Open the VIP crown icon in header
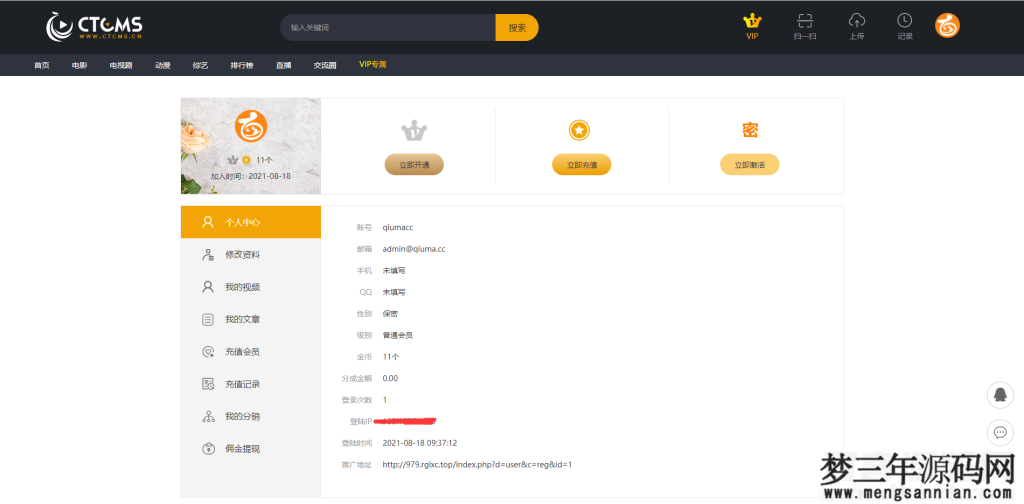Image resolution: width=1024 pixels, height=504 pixels. [752, 21]
